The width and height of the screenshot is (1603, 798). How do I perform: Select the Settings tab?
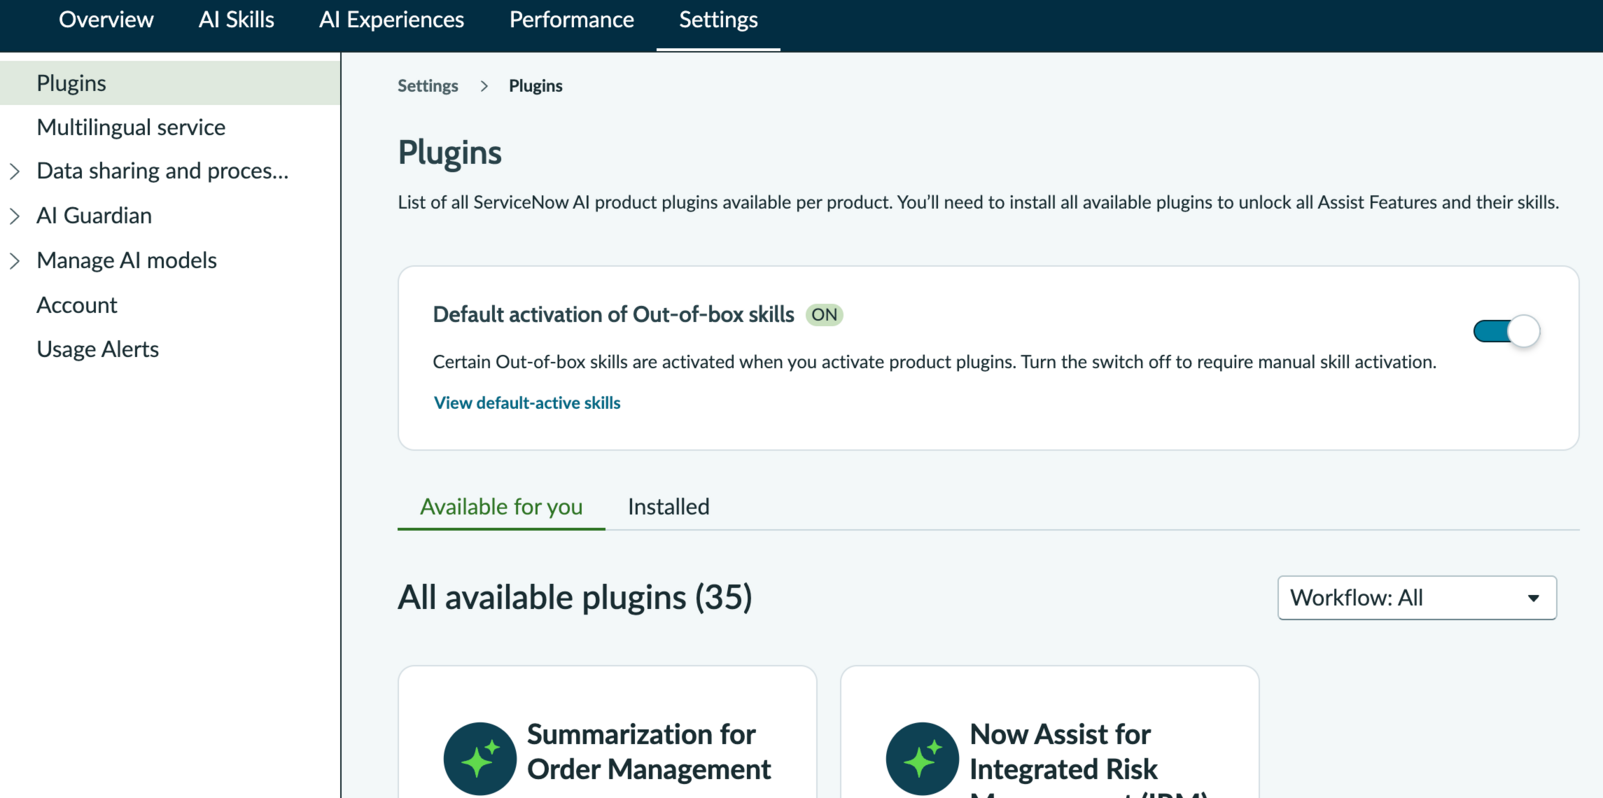[x=718, y=20]
